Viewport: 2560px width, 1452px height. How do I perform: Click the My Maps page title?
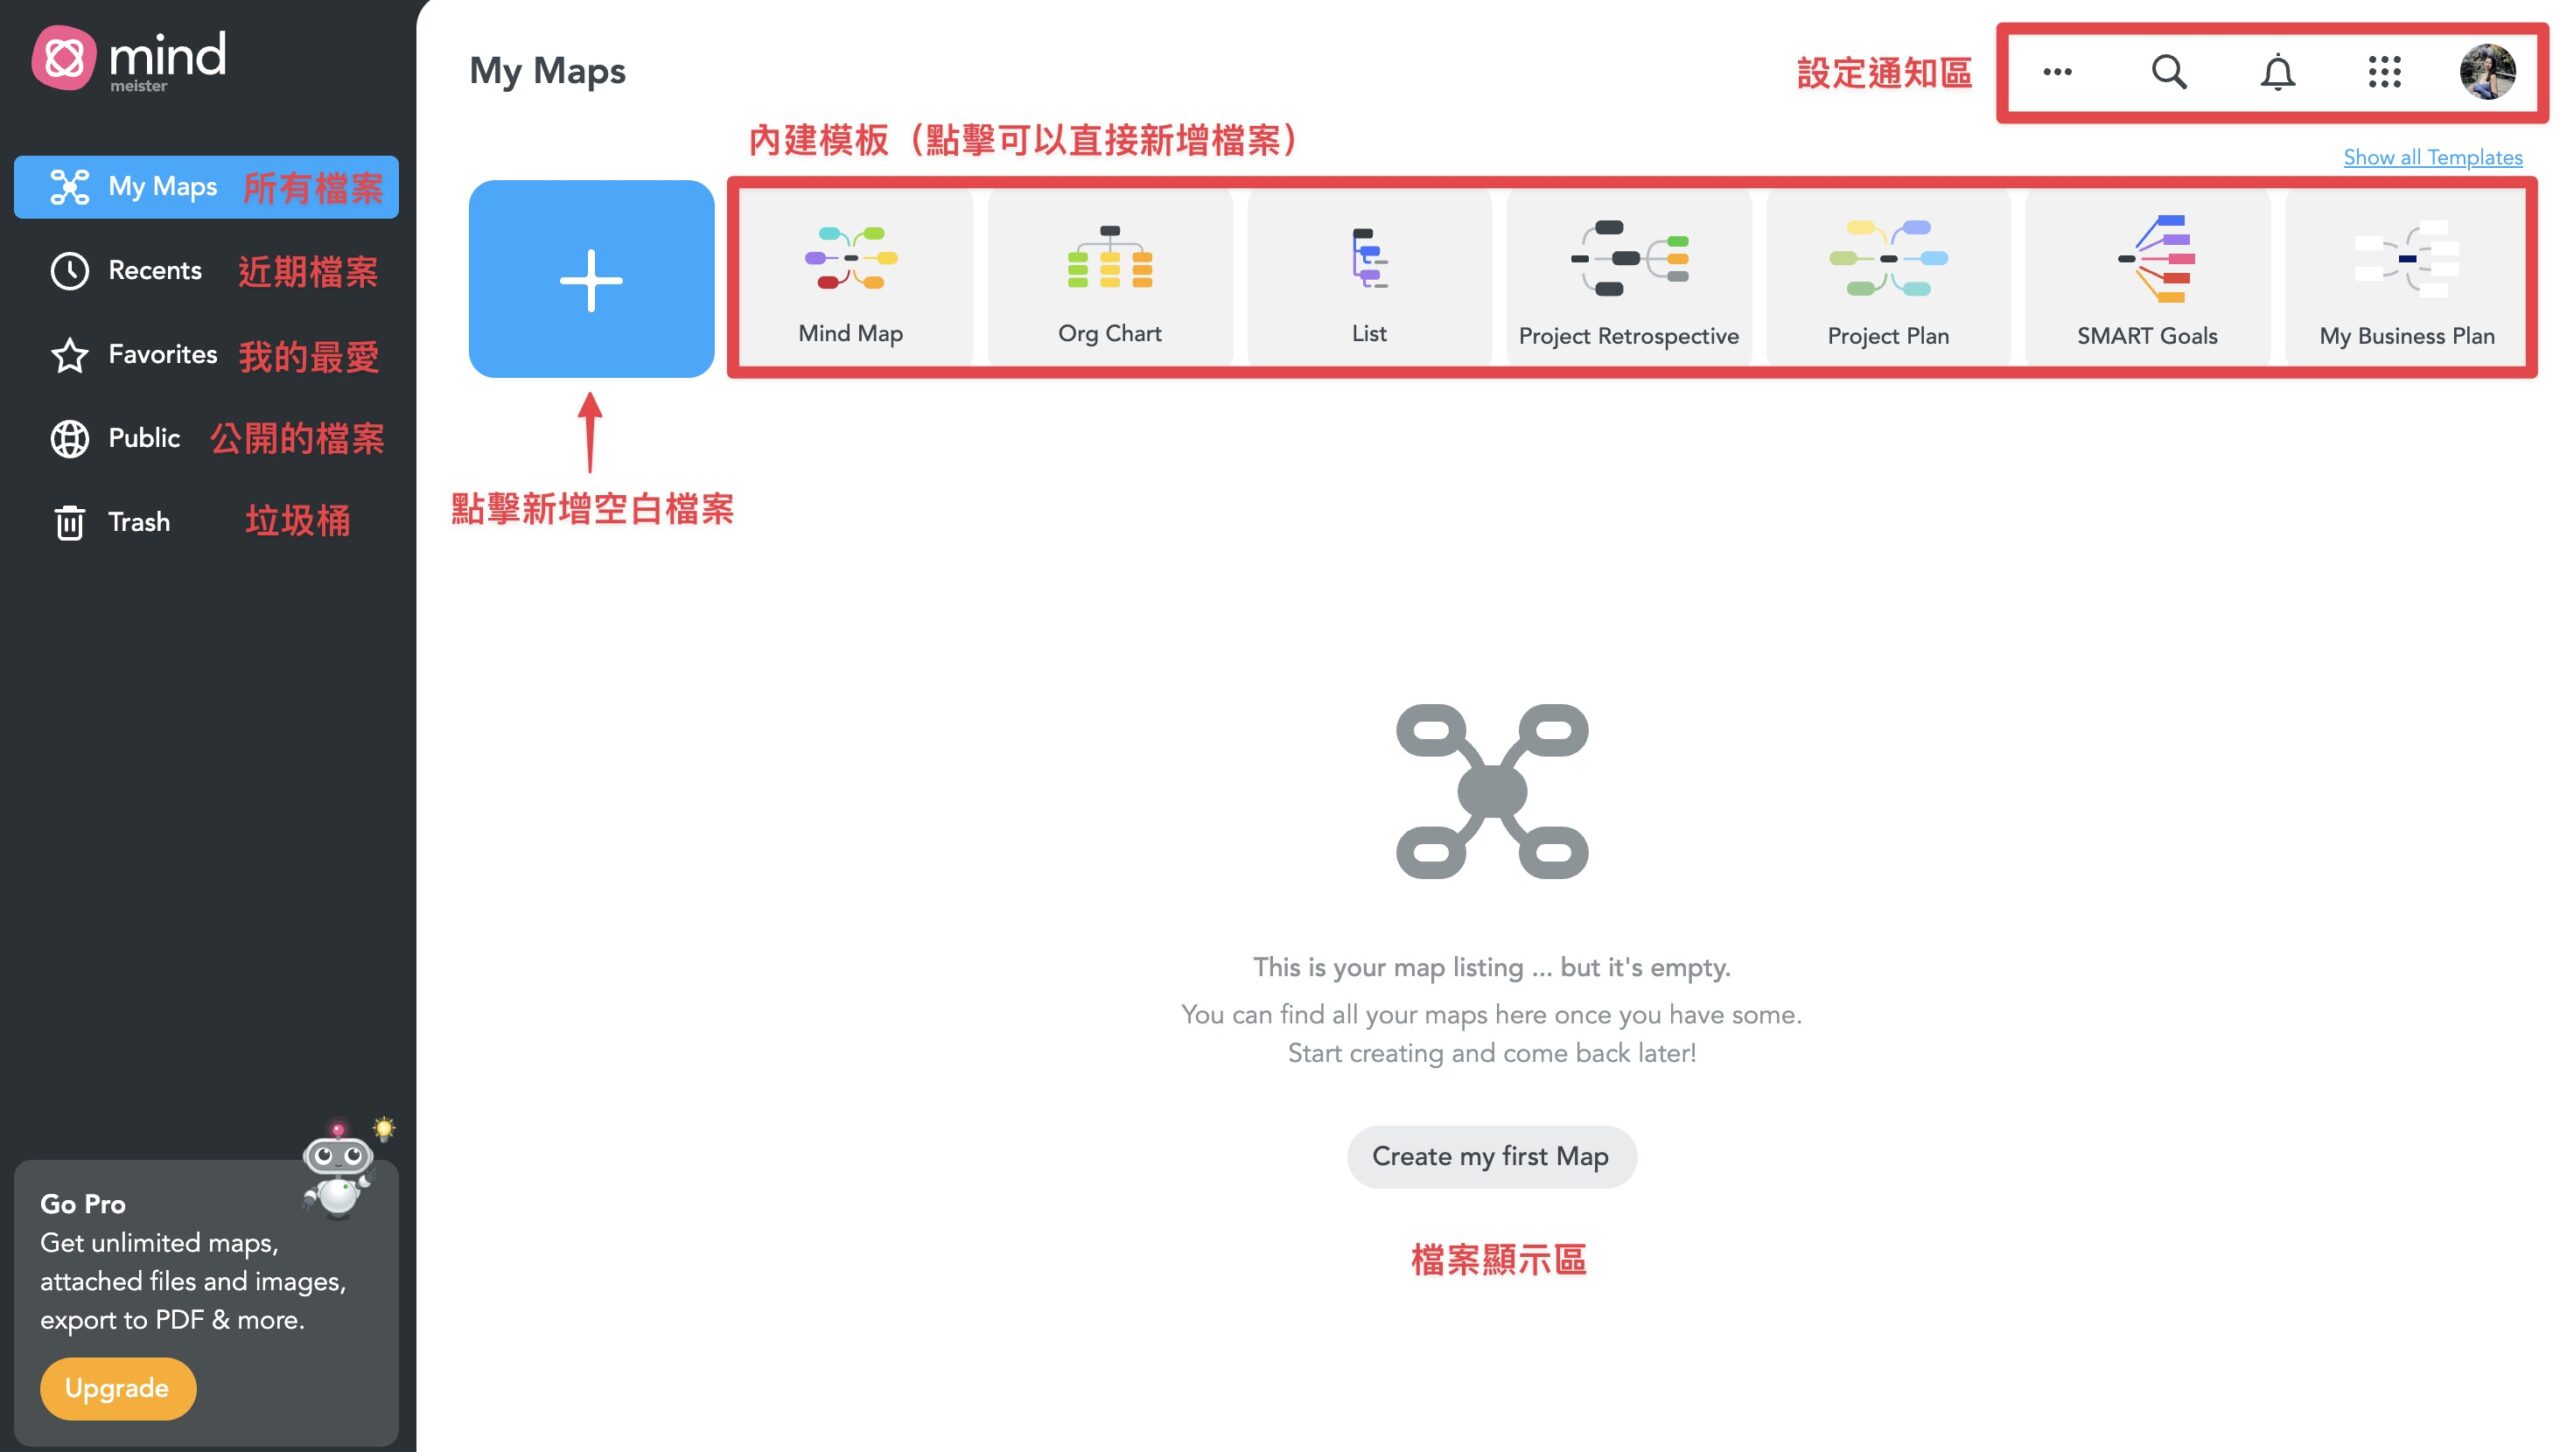(x=547, y=72)
